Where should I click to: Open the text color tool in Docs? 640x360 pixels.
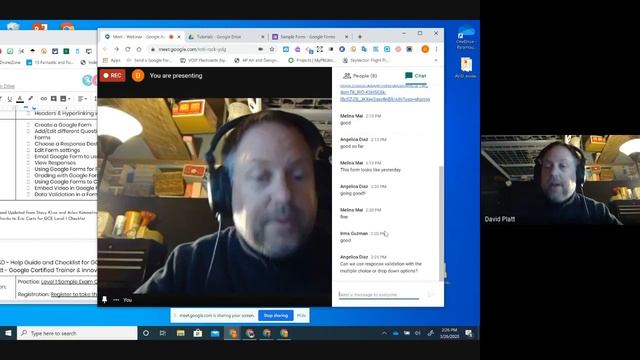(20, 99)
